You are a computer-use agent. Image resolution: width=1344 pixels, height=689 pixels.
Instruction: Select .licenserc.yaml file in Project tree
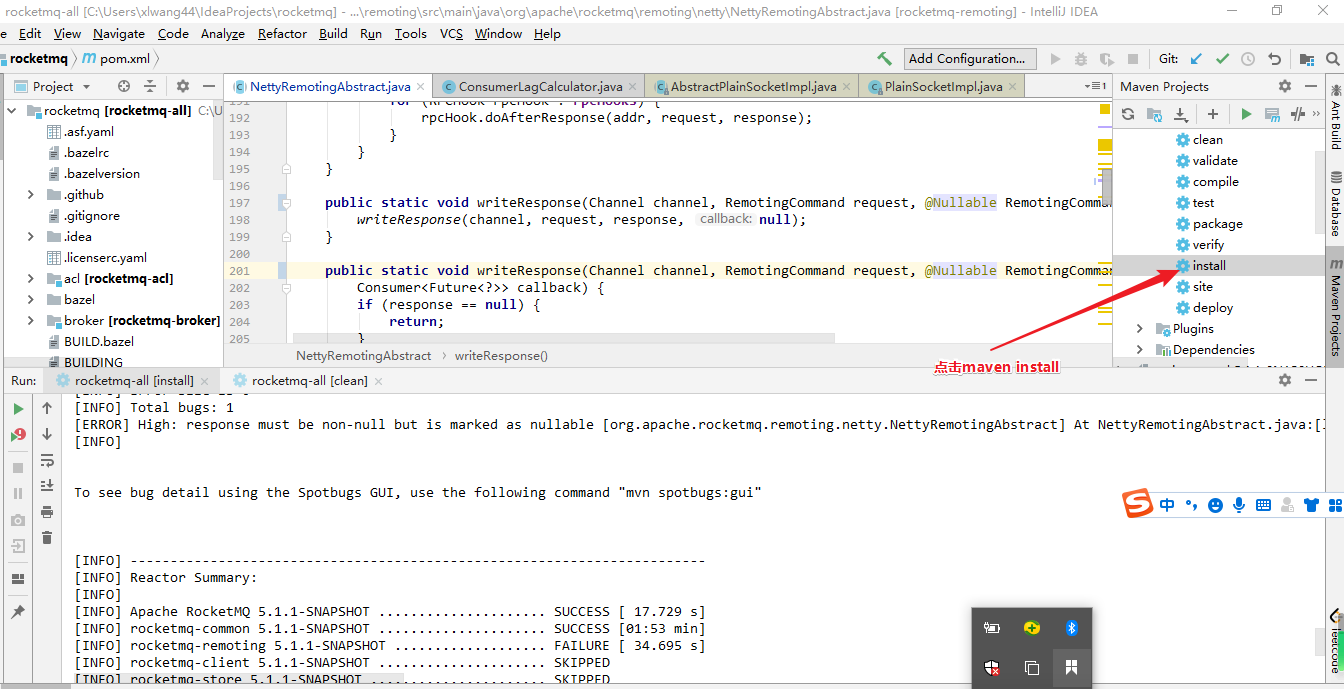(x=105, y=257)
